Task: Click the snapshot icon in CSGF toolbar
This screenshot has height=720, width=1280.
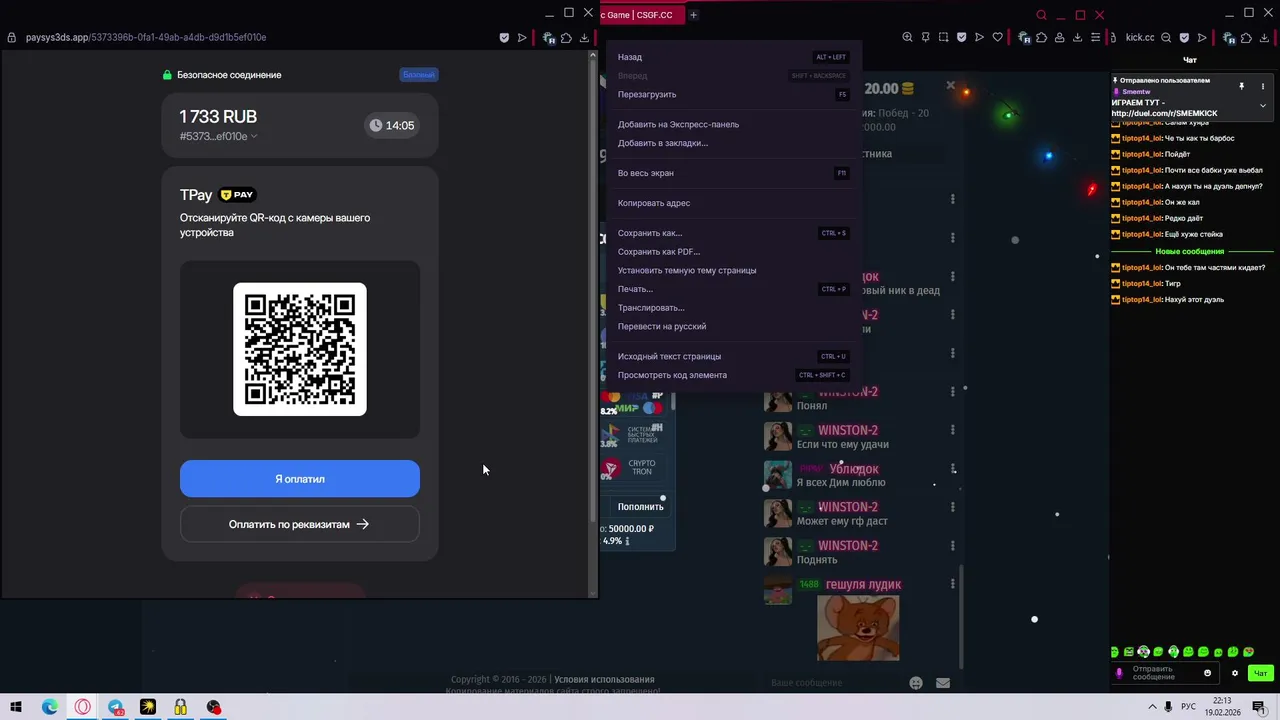Action: coord(943,38)
